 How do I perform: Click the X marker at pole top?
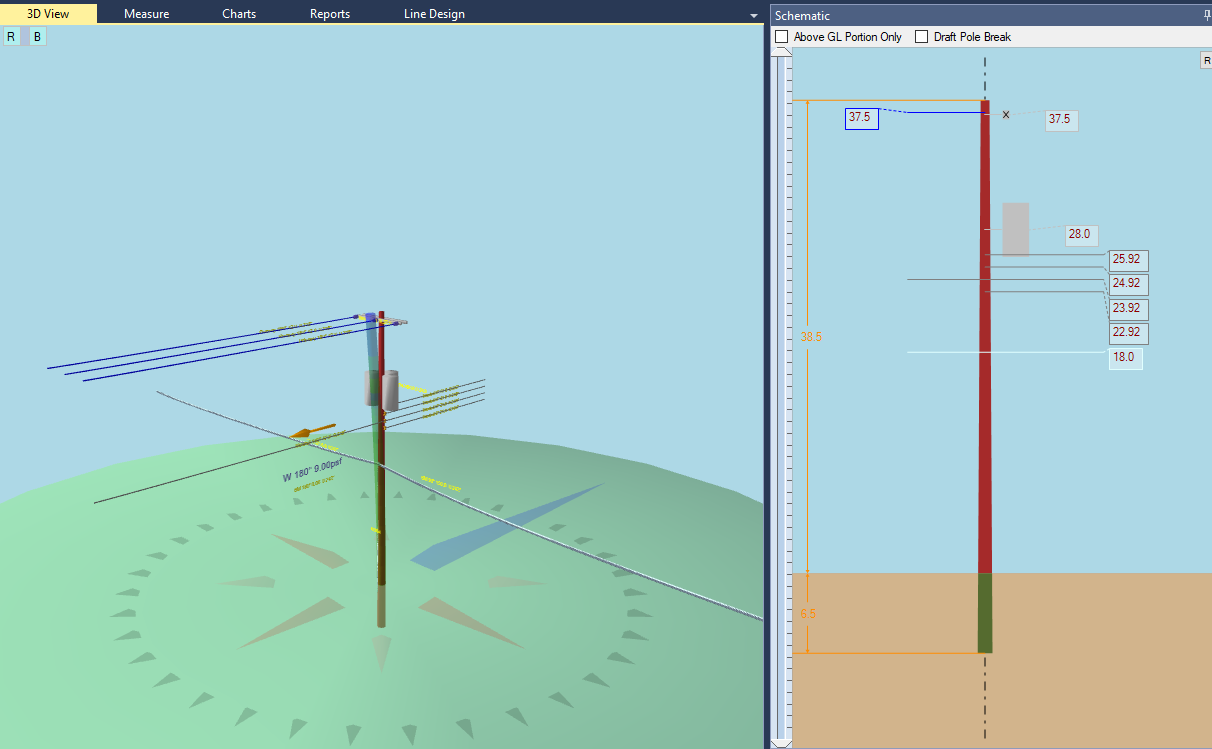(1006, 115)
